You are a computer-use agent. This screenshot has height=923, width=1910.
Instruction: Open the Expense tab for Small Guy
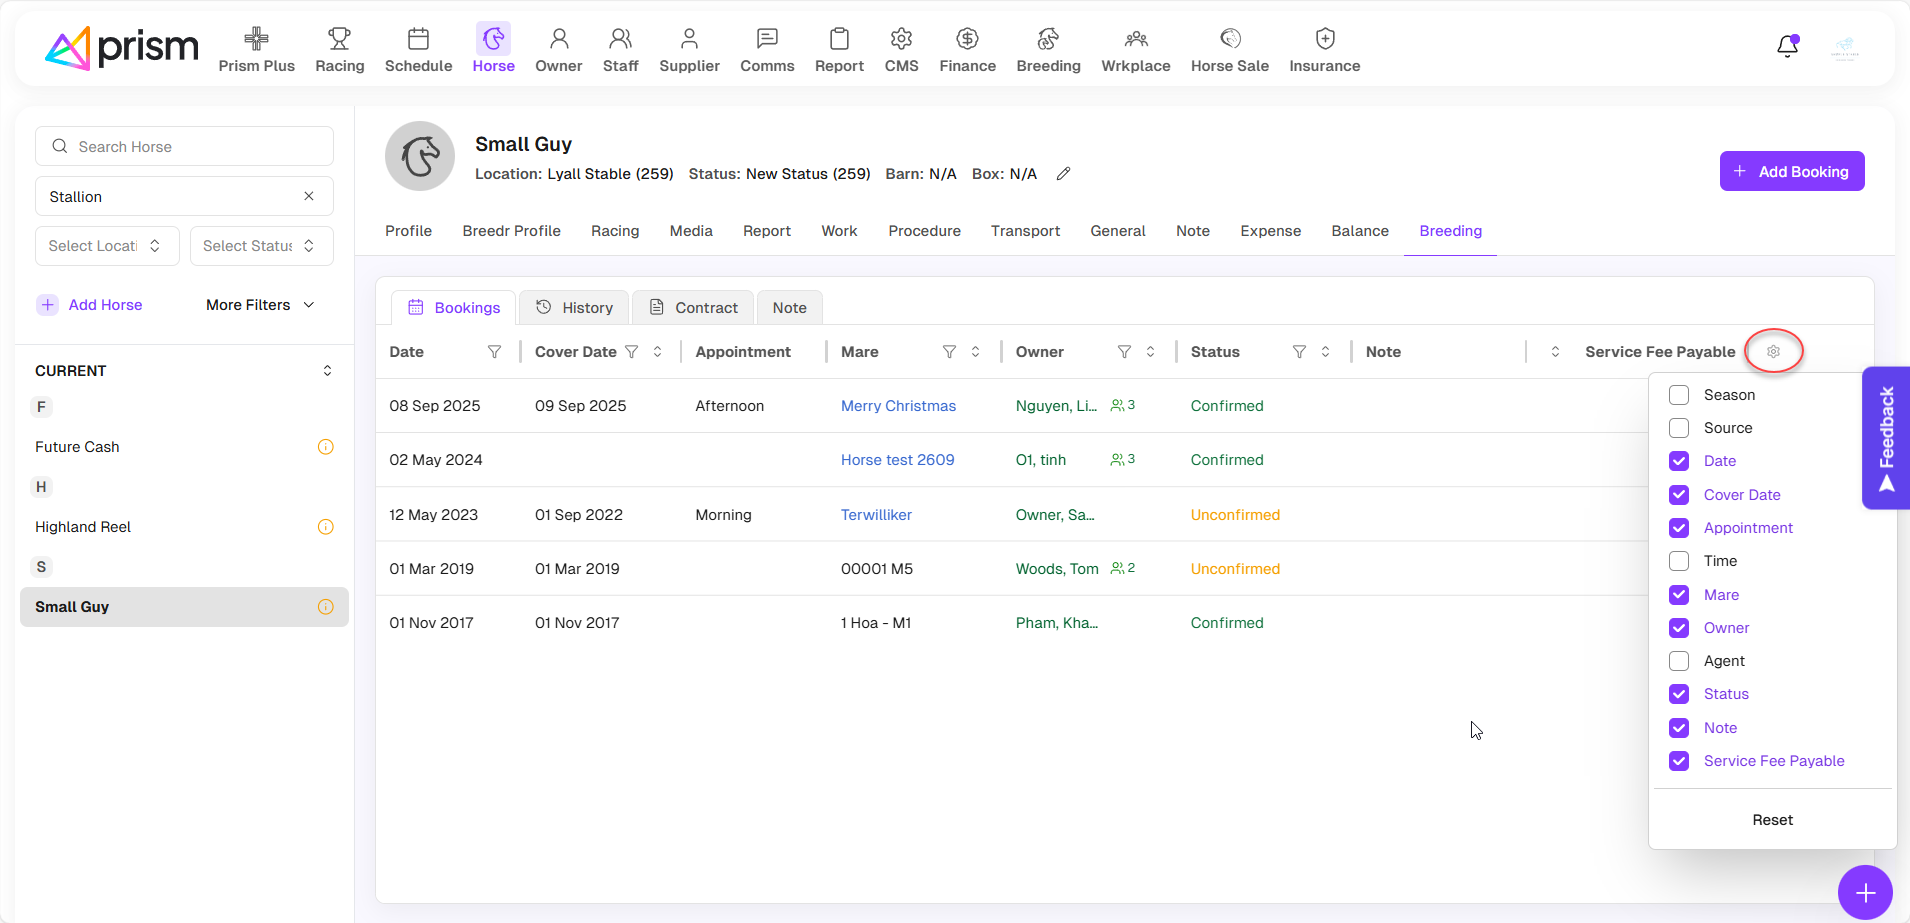click(1270, 231)
